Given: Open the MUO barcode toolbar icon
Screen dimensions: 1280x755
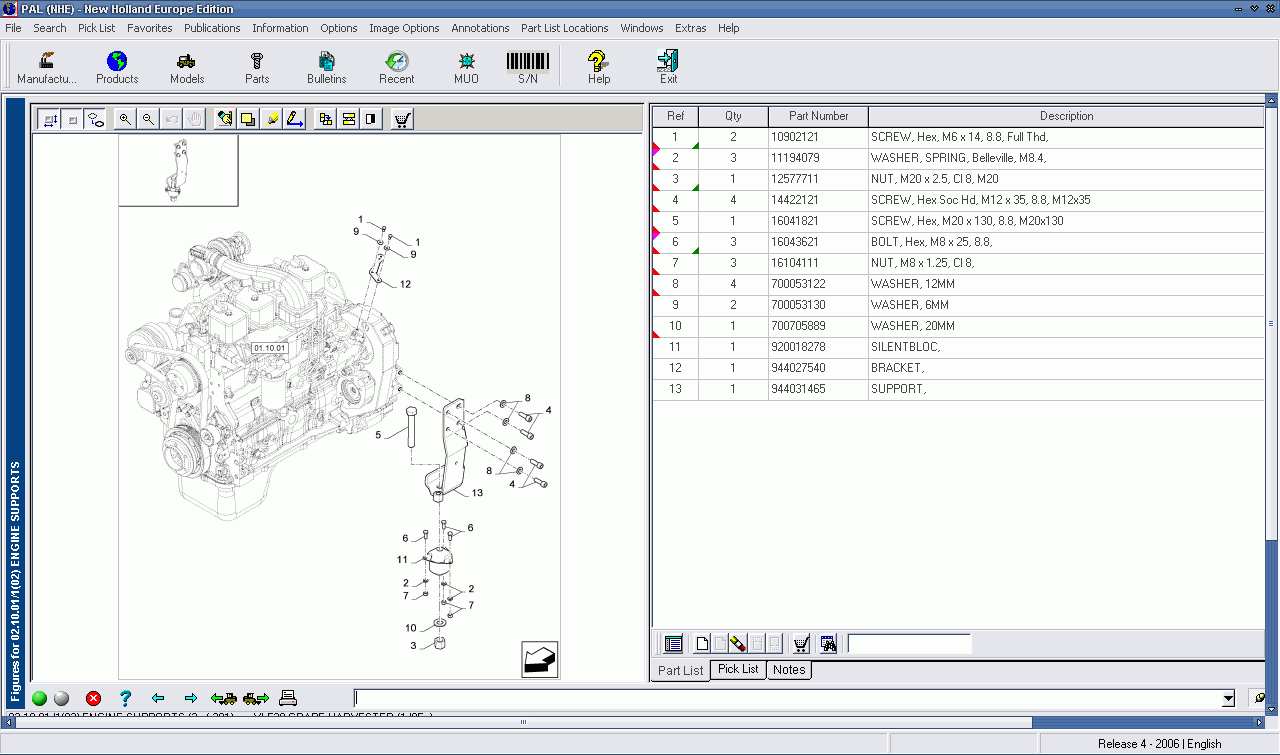Looking at the screenshot, I should (466, 66).
